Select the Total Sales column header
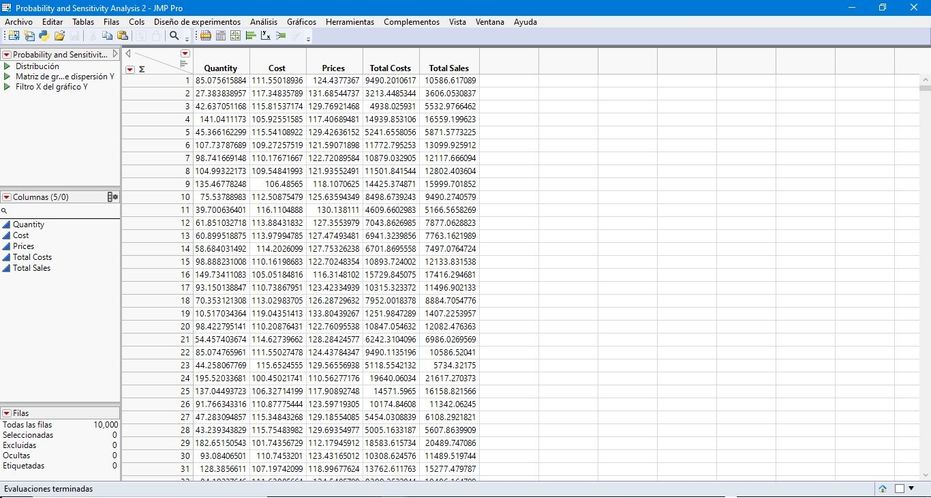This screenshot has width=931, height=498. pos(449,68)
